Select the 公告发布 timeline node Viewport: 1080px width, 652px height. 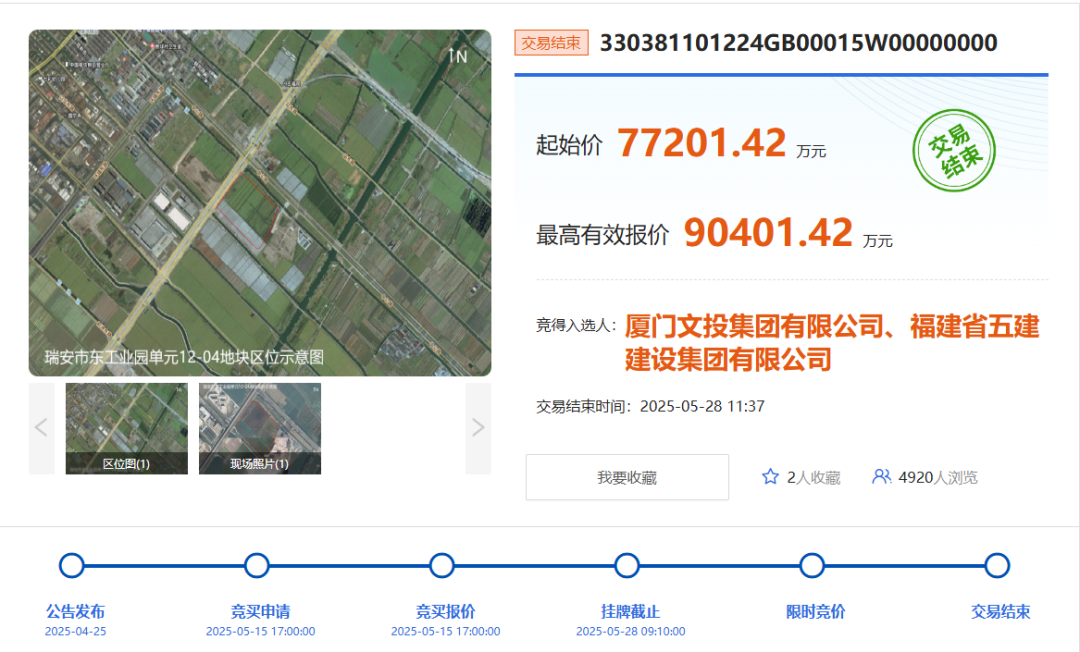point(72,565)
